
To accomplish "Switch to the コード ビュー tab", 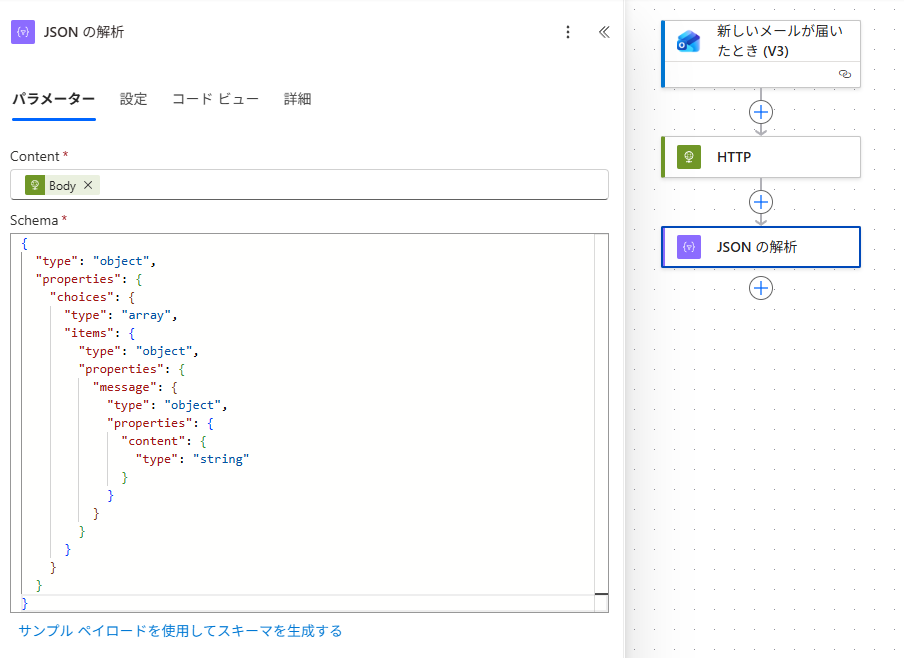I will pos(215,99).
